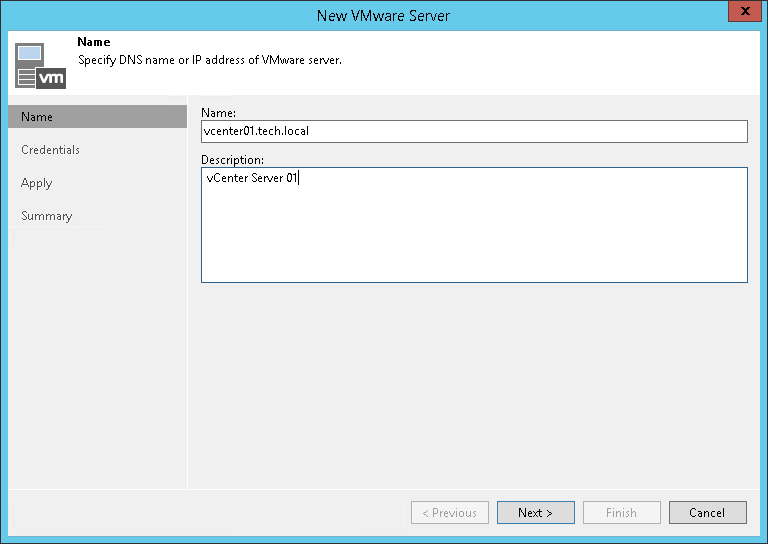Screen dimensions: 768x544
Task: Click the < Previous button
Action: click(450, 513)
